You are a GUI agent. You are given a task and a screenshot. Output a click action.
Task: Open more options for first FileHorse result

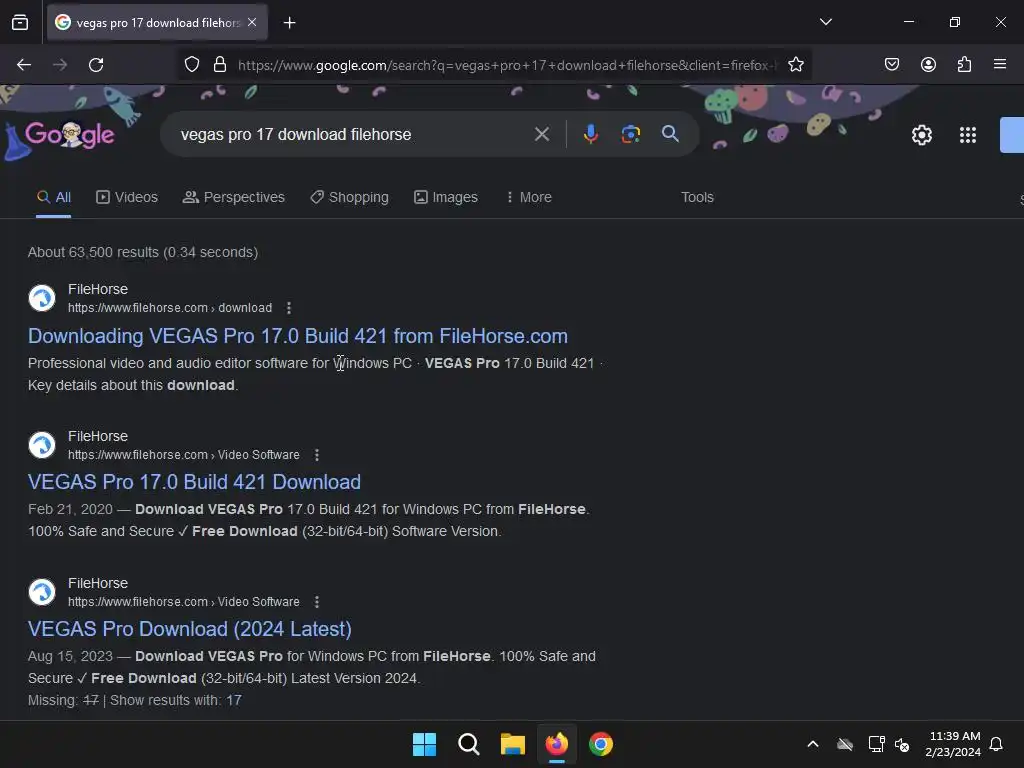point(289,308)
